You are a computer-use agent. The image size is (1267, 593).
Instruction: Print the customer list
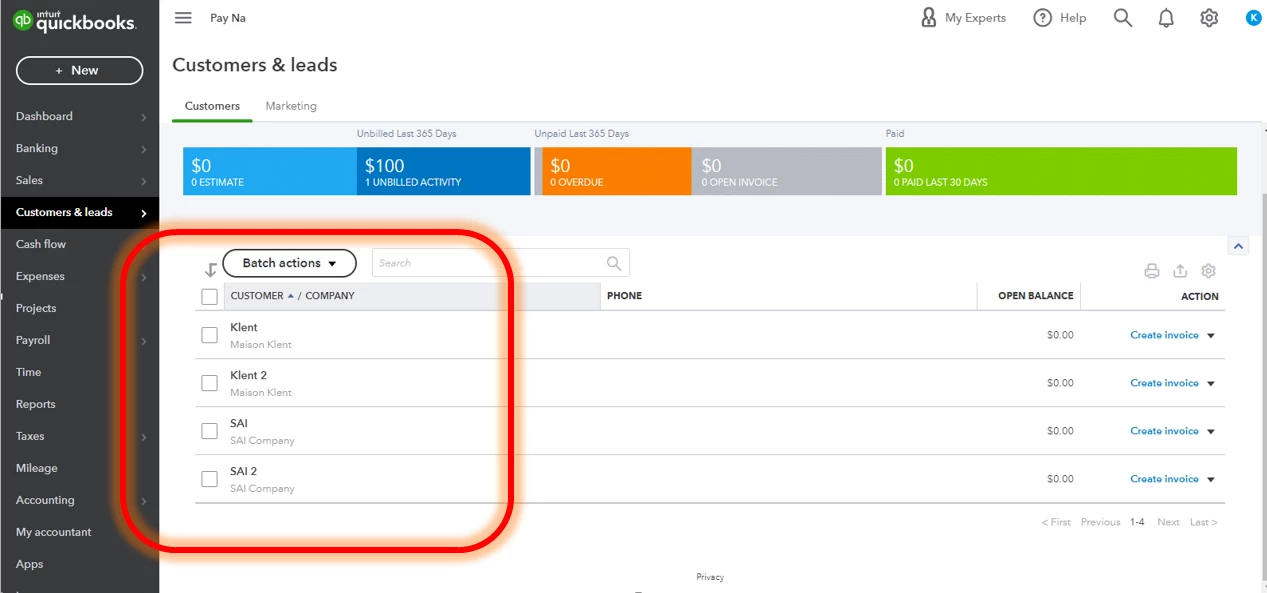(x=1152, y=271)
